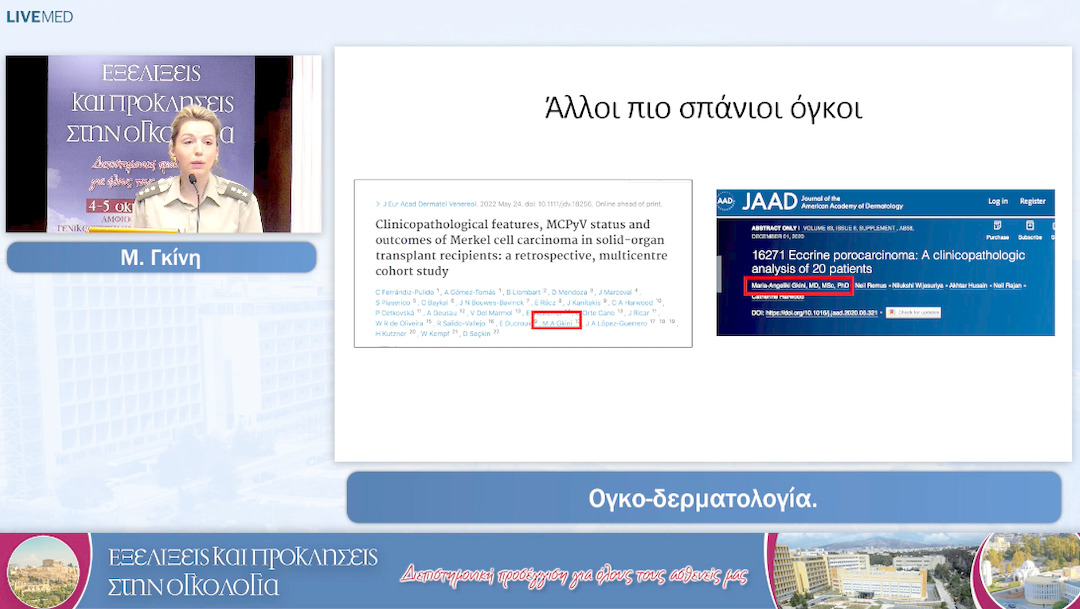The height and width of the screenshot is (609, 1080).
Task: Click the LIVEMED logo
Action: click(x=38, y=16)
